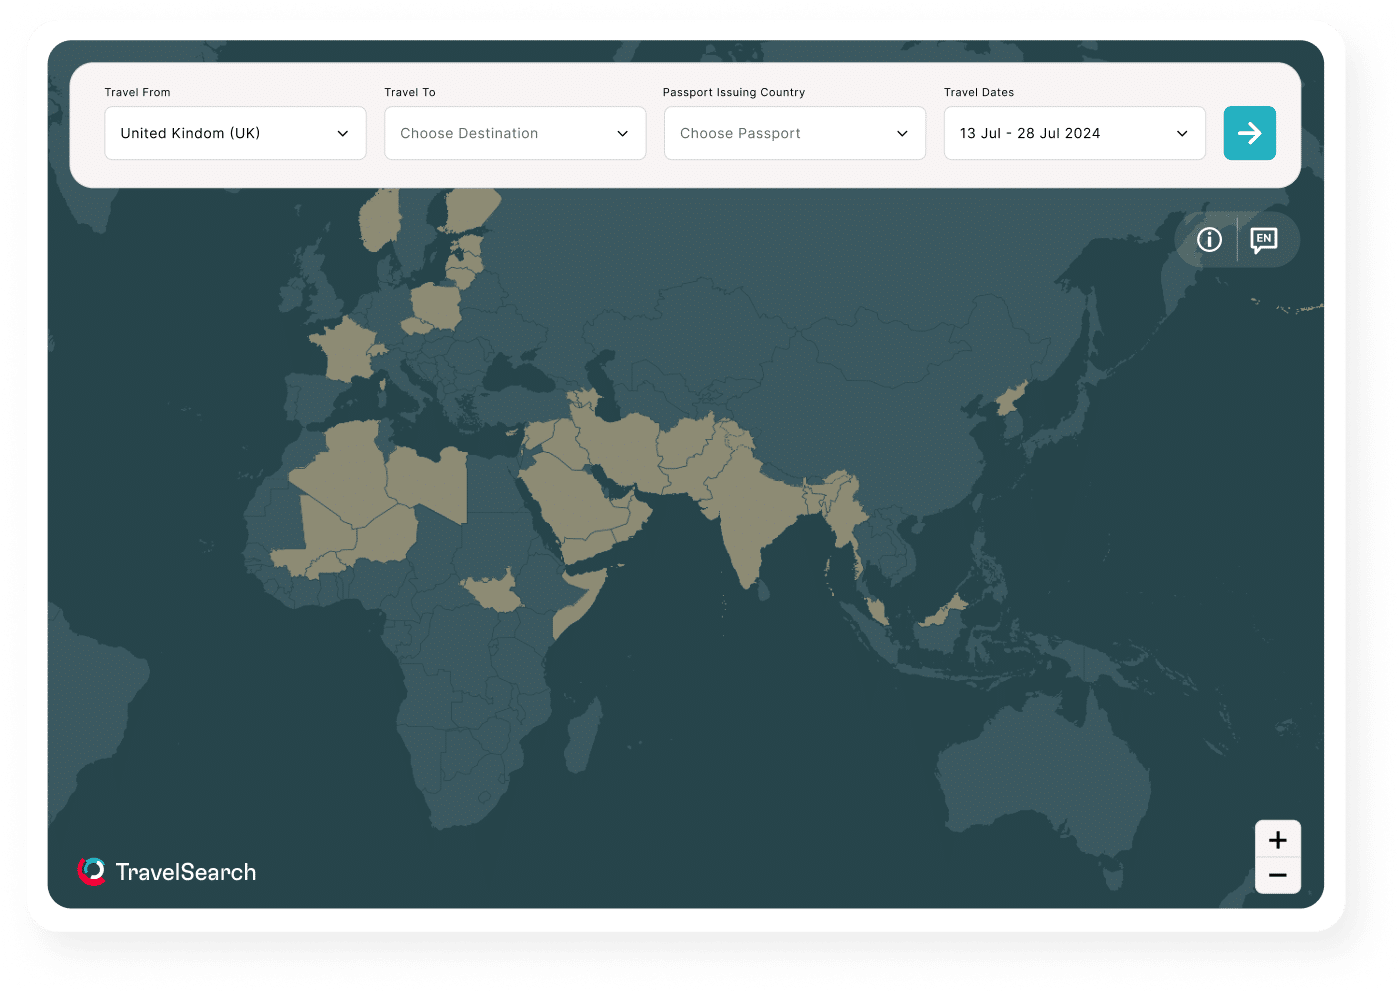Image resolution: width=1400 pixels, height=992 pixels.
Task: Click the chevron beside 13 Jul - 28 Jul
Action: pos(1183,132)
